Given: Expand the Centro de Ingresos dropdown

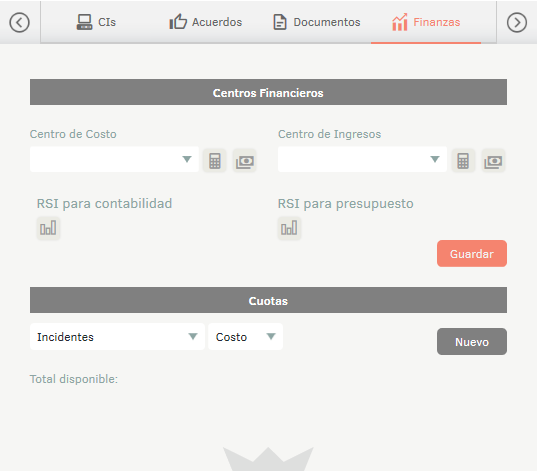Looking at the screenshot, I should (362, 159).
